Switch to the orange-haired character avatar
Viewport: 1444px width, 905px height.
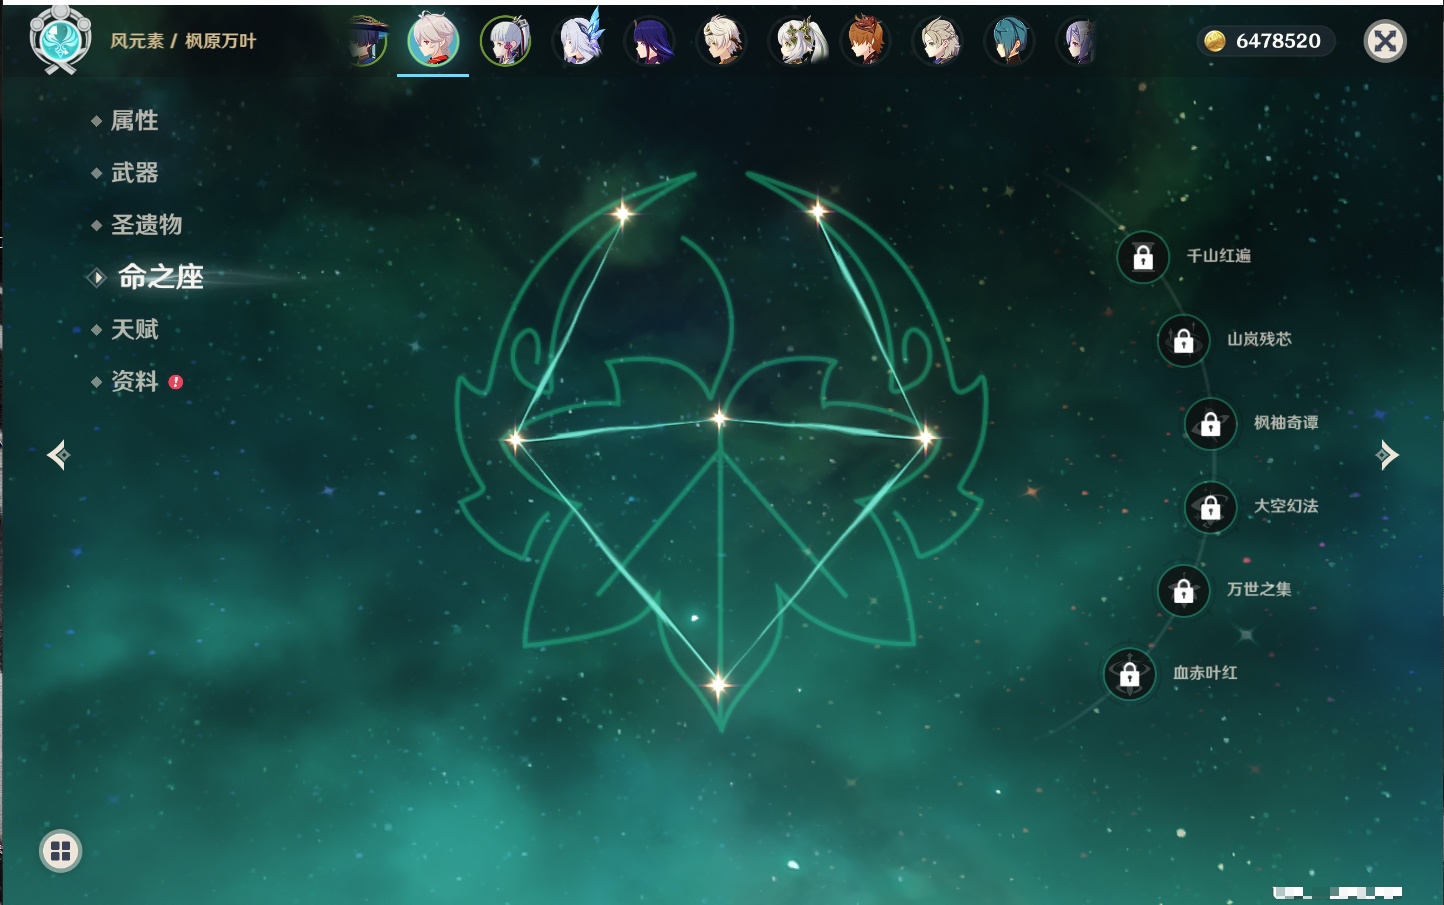(x=865, y=41)
